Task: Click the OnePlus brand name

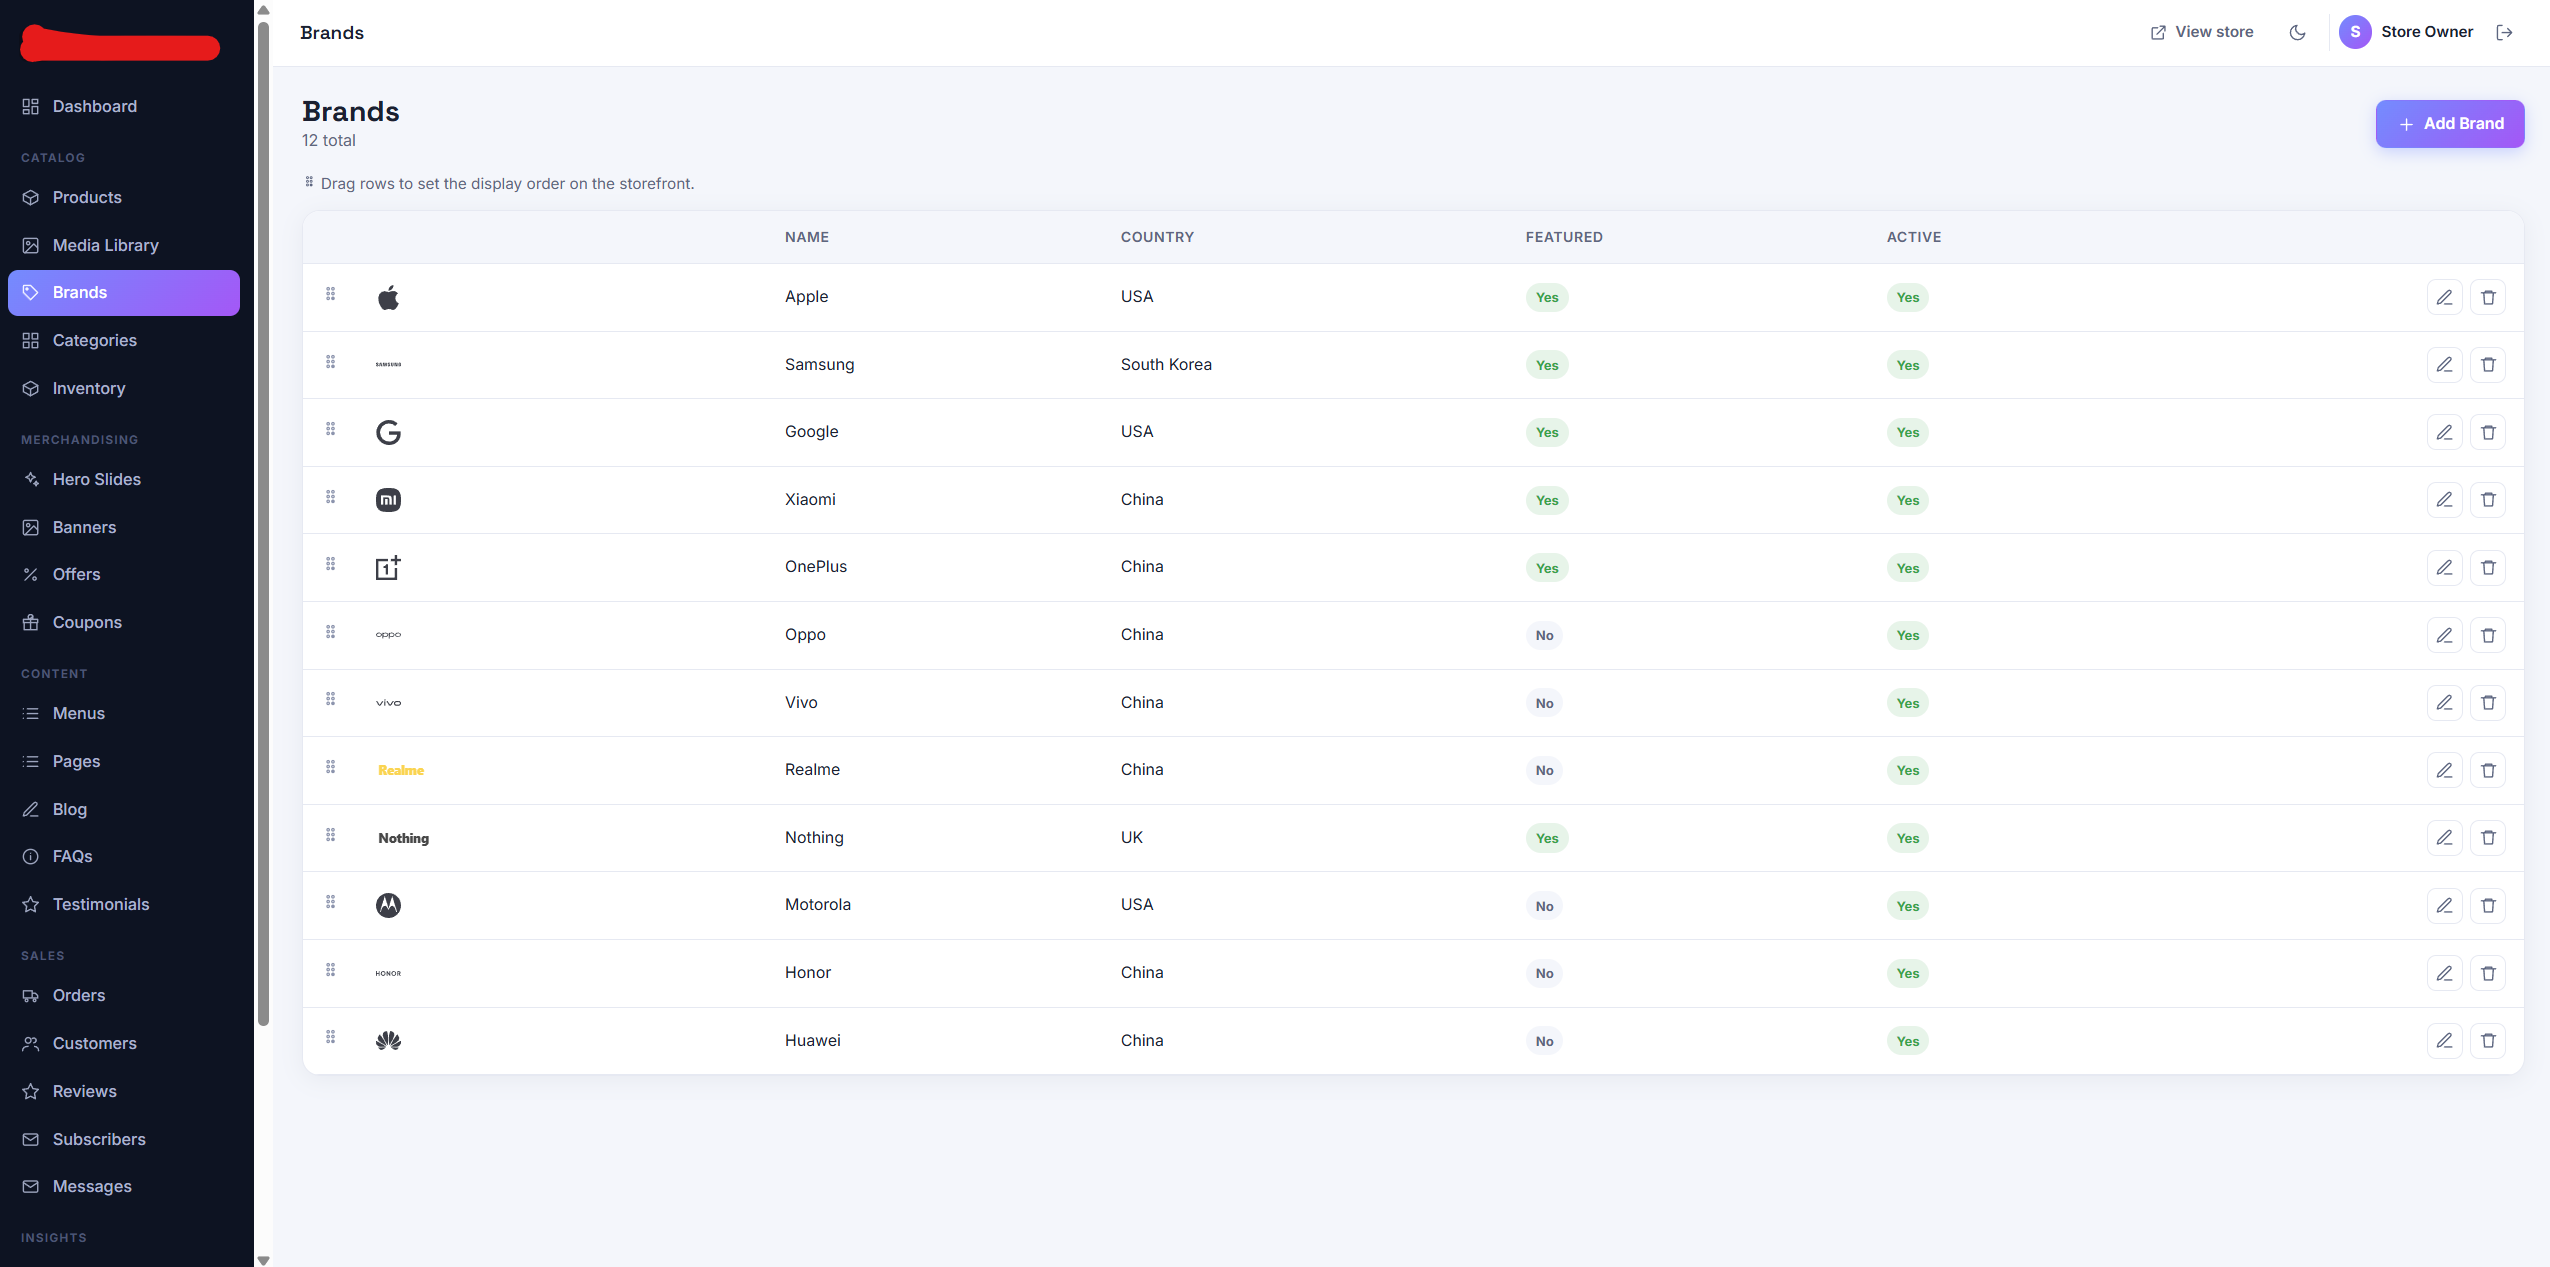Action: tap(816, 567)
